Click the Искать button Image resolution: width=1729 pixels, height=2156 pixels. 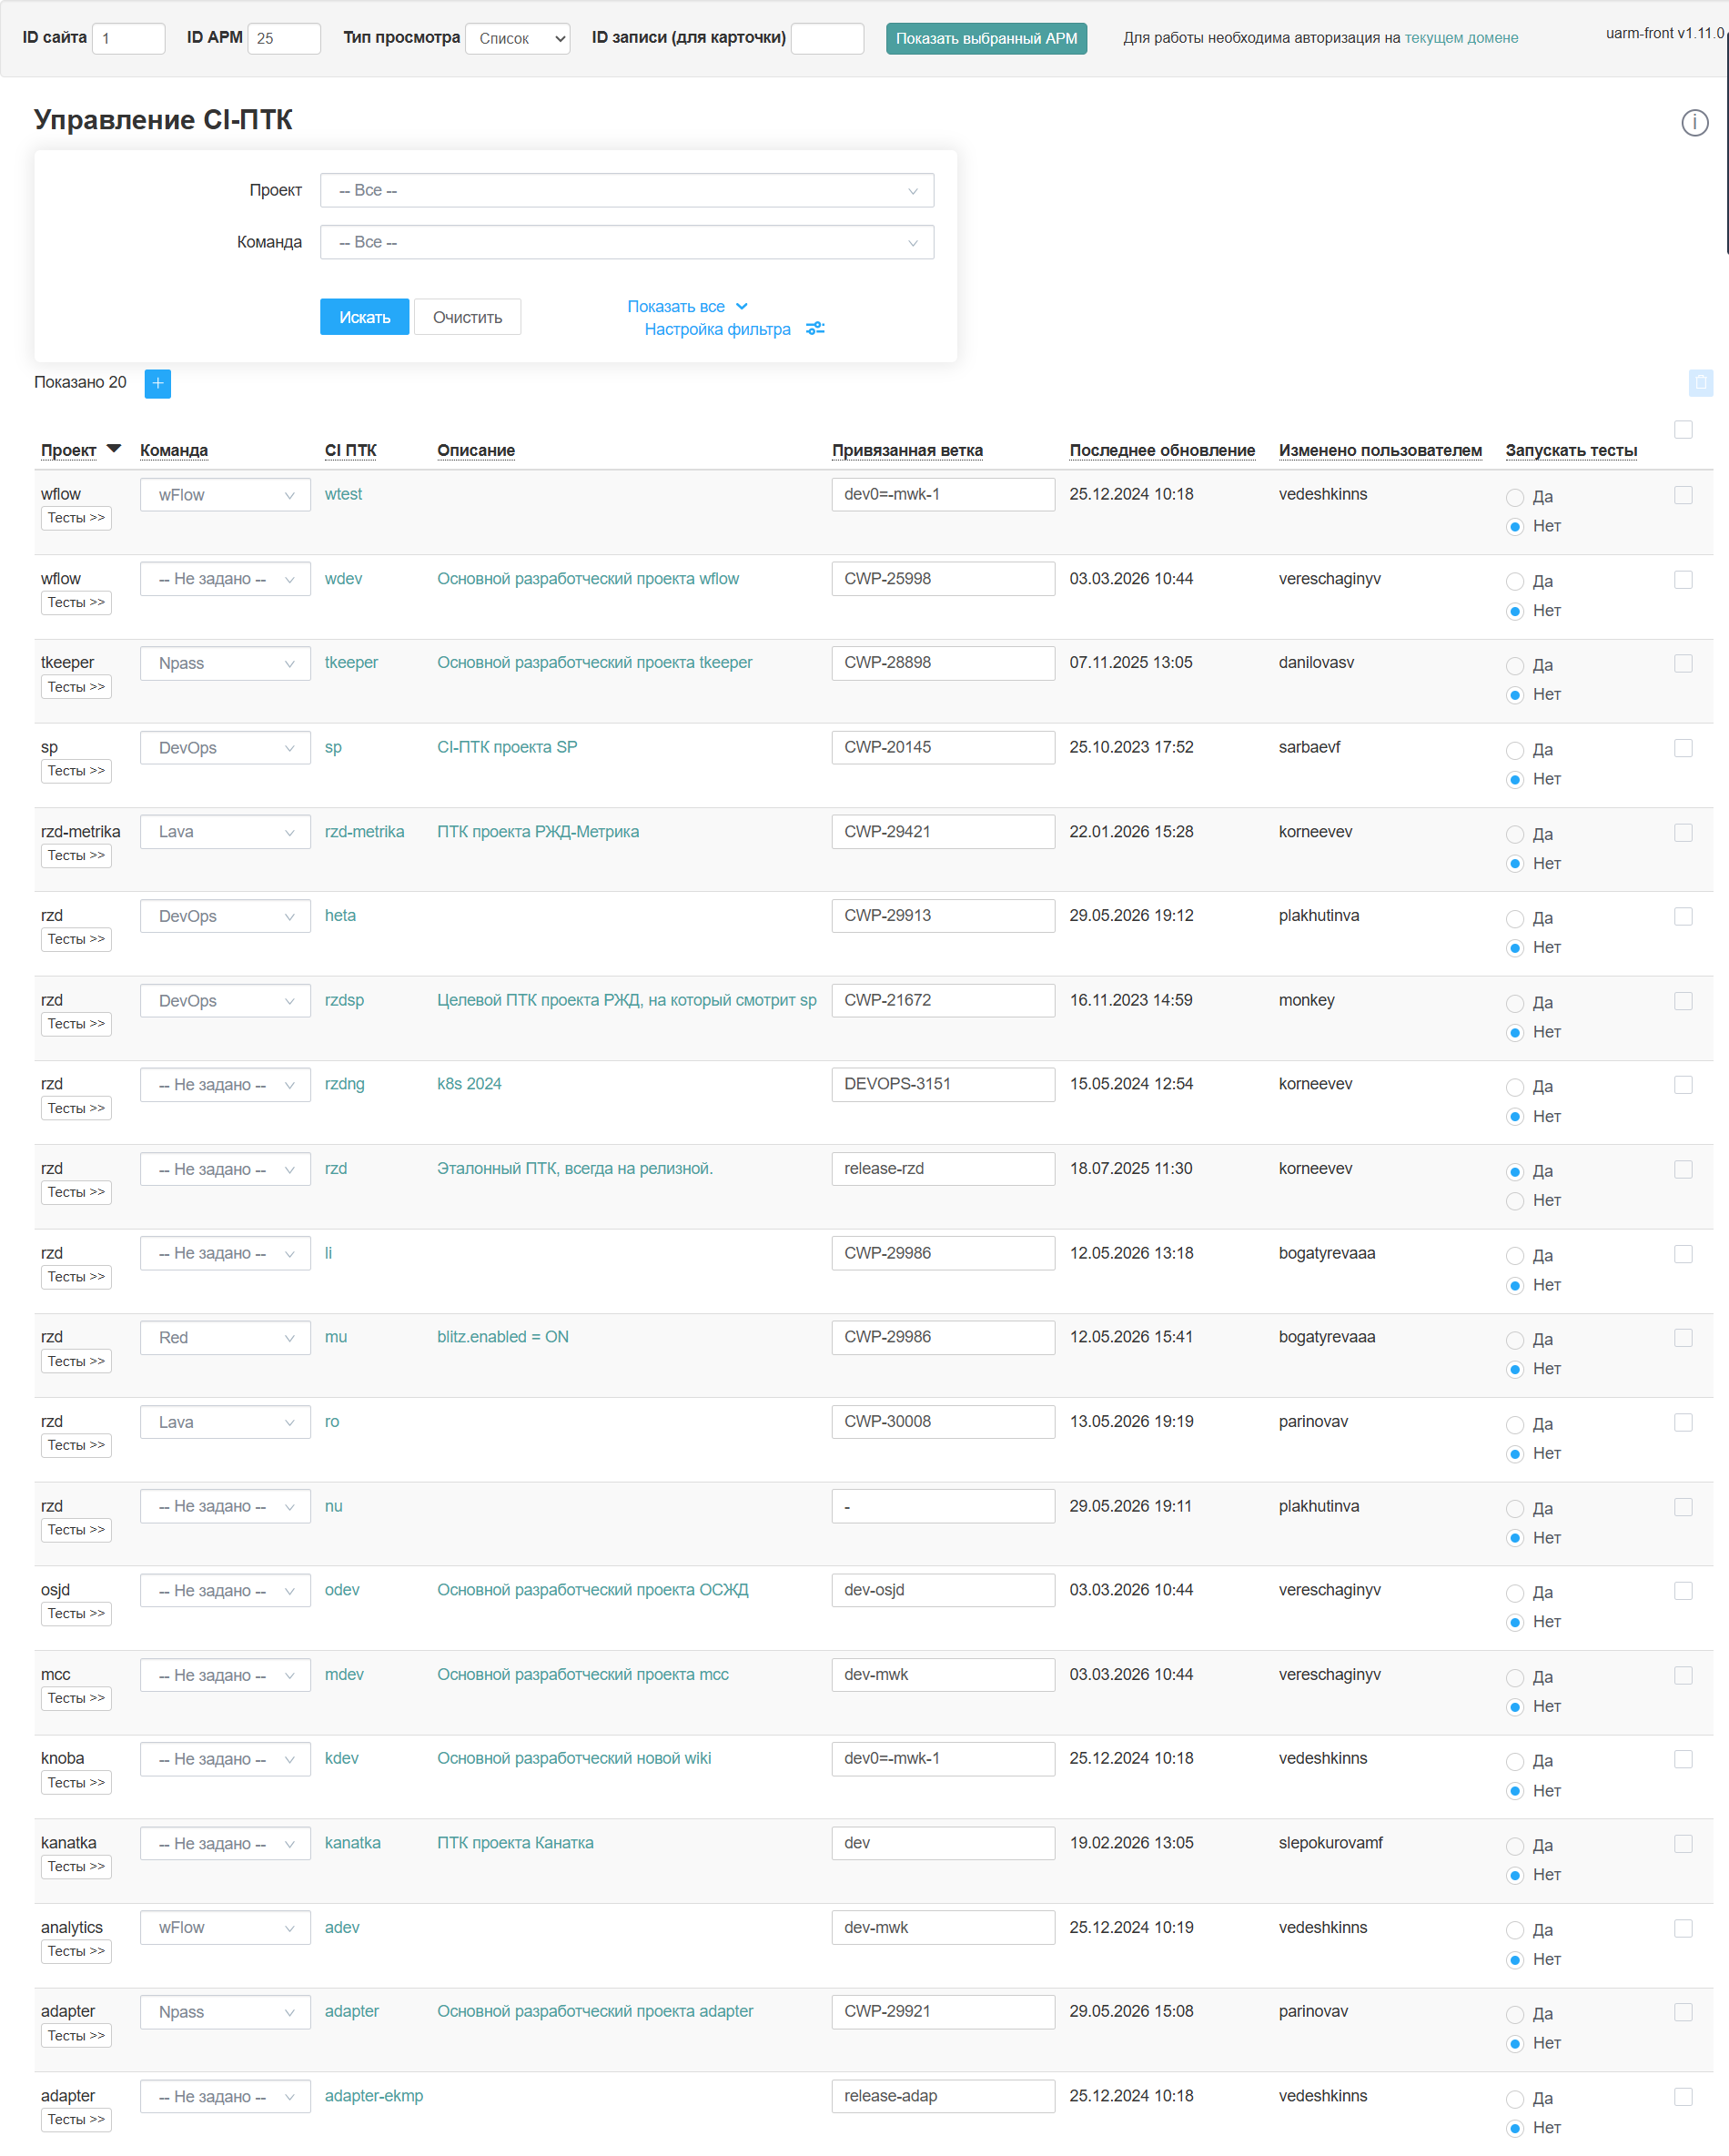coord(364,317)
